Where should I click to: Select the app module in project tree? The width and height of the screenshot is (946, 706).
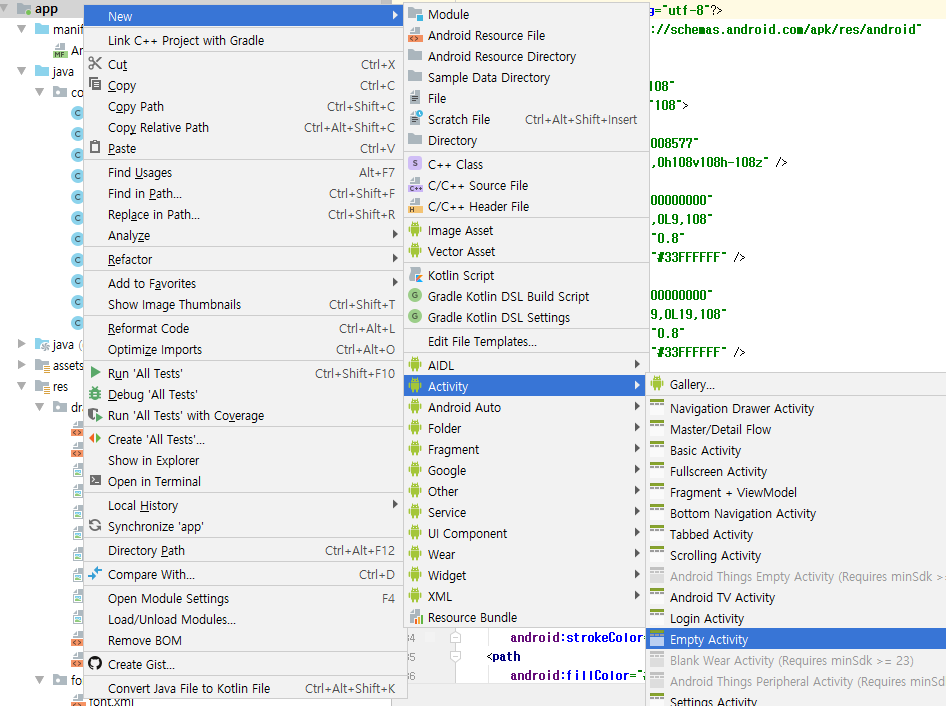click(x=46, y=9)
